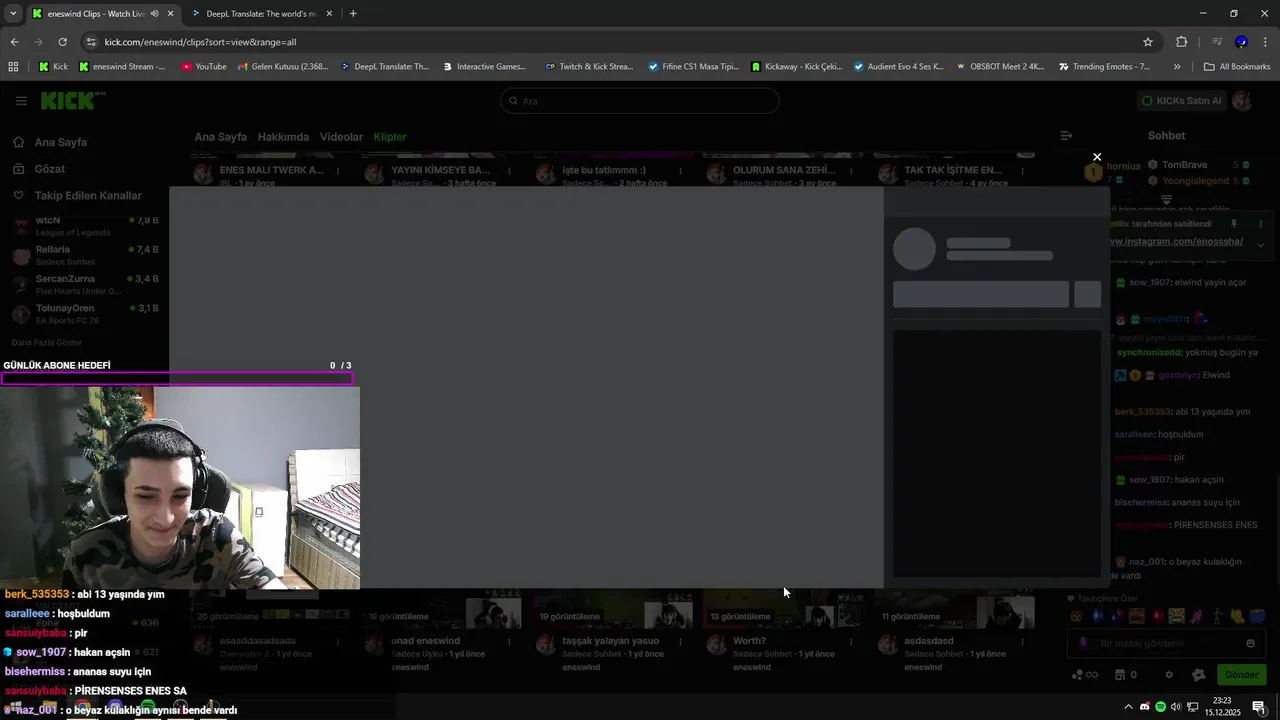The image size is (1280, 720).
Task: Close the clip modal with the X
Action: click(1097, 157)
